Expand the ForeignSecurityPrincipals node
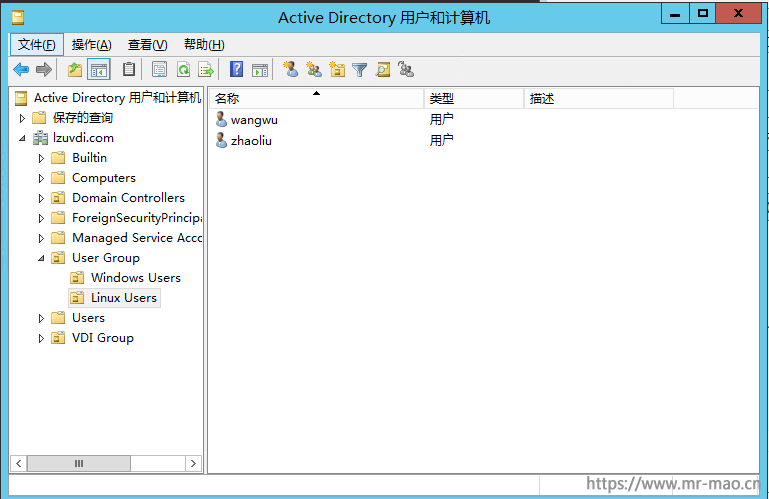Screen dimensions: 769x499 click(41, 218)
